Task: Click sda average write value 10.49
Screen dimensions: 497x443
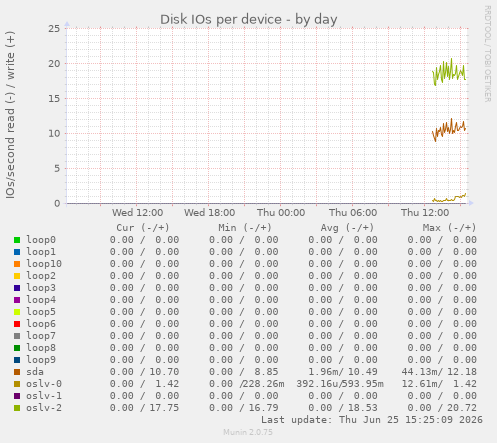Action: pos(363,372)
